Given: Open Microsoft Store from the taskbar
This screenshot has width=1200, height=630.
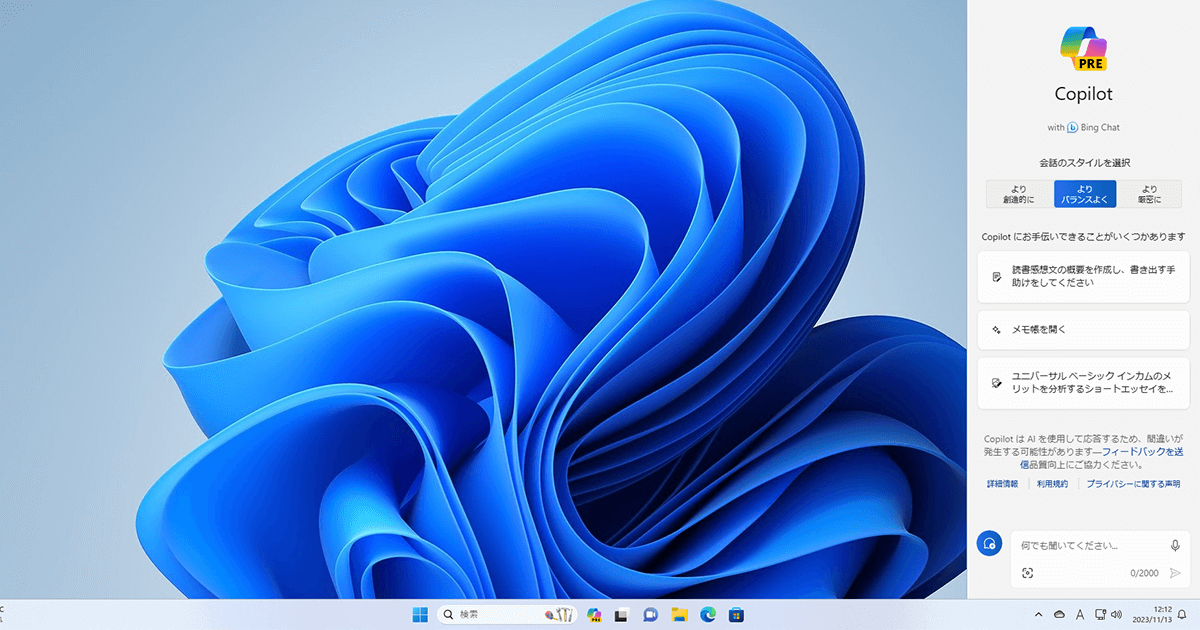Looking at the screenshot, I should 736,614.
